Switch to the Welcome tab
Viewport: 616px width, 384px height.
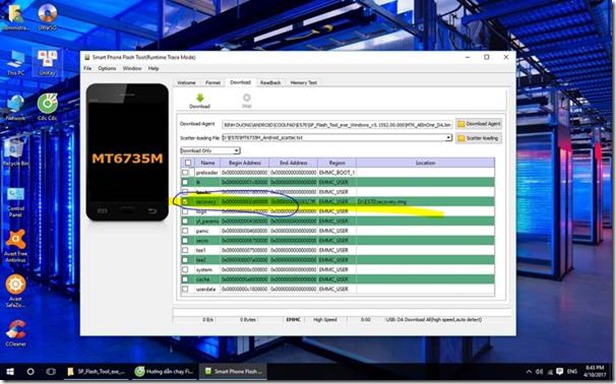[x=186, y=83]
